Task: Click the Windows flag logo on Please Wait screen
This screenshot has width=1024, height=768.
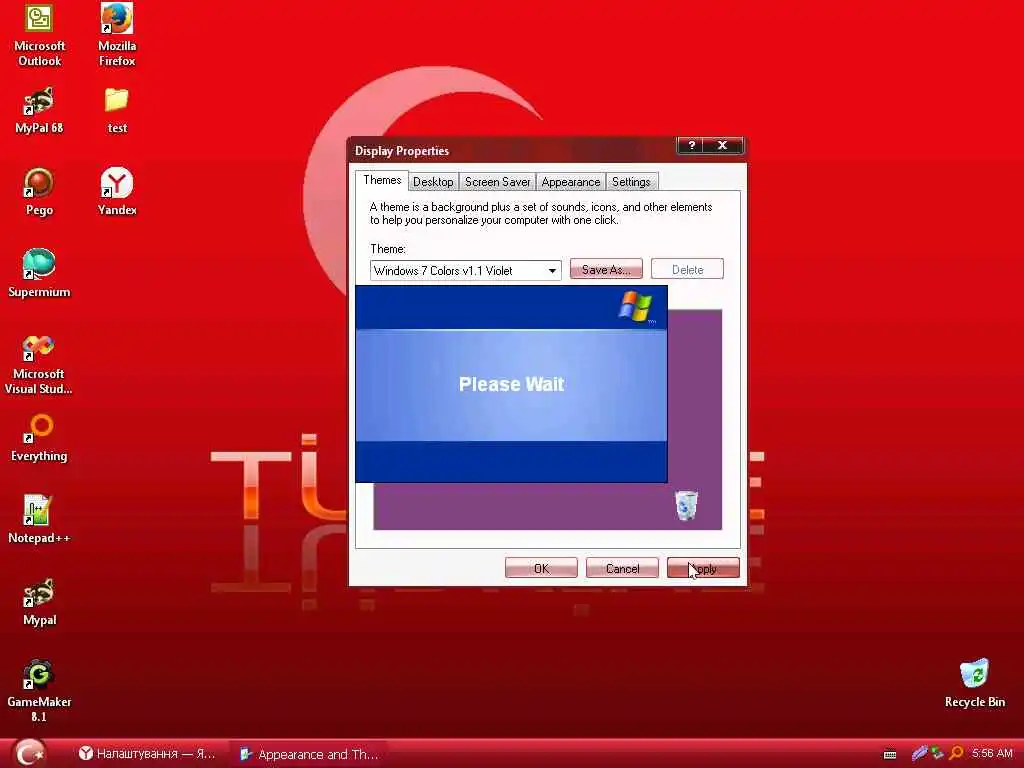Action: click(635, 307)
